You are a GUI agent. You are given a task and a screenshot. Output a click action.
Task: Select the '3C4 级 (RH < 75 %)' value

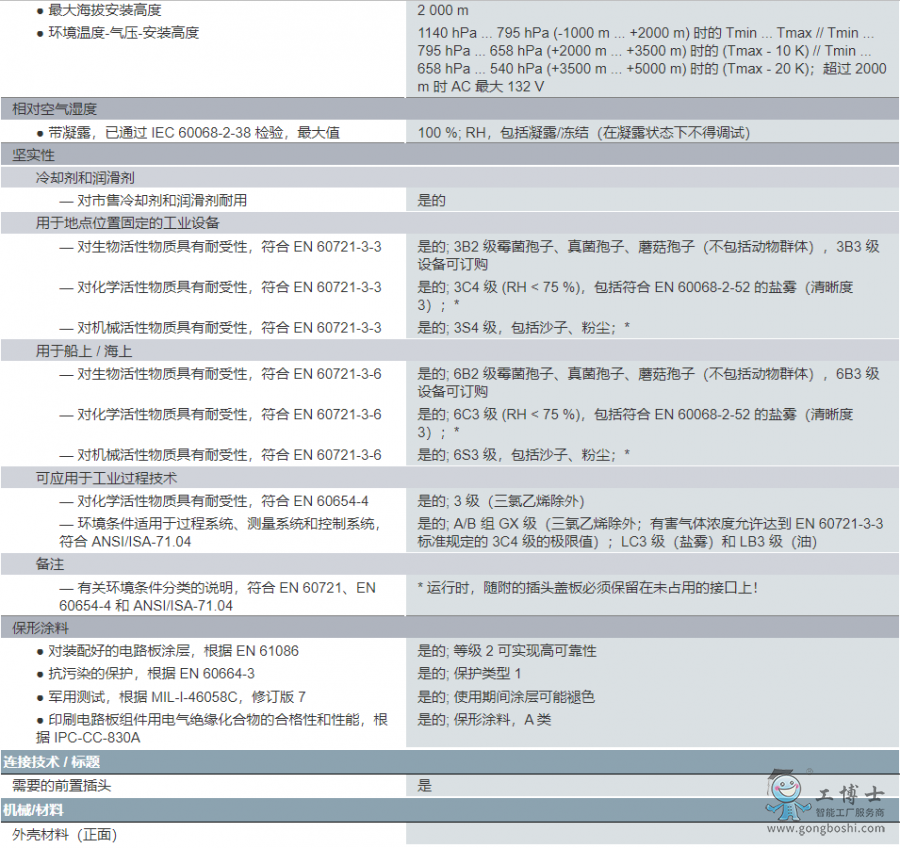(x=635, y=295)
